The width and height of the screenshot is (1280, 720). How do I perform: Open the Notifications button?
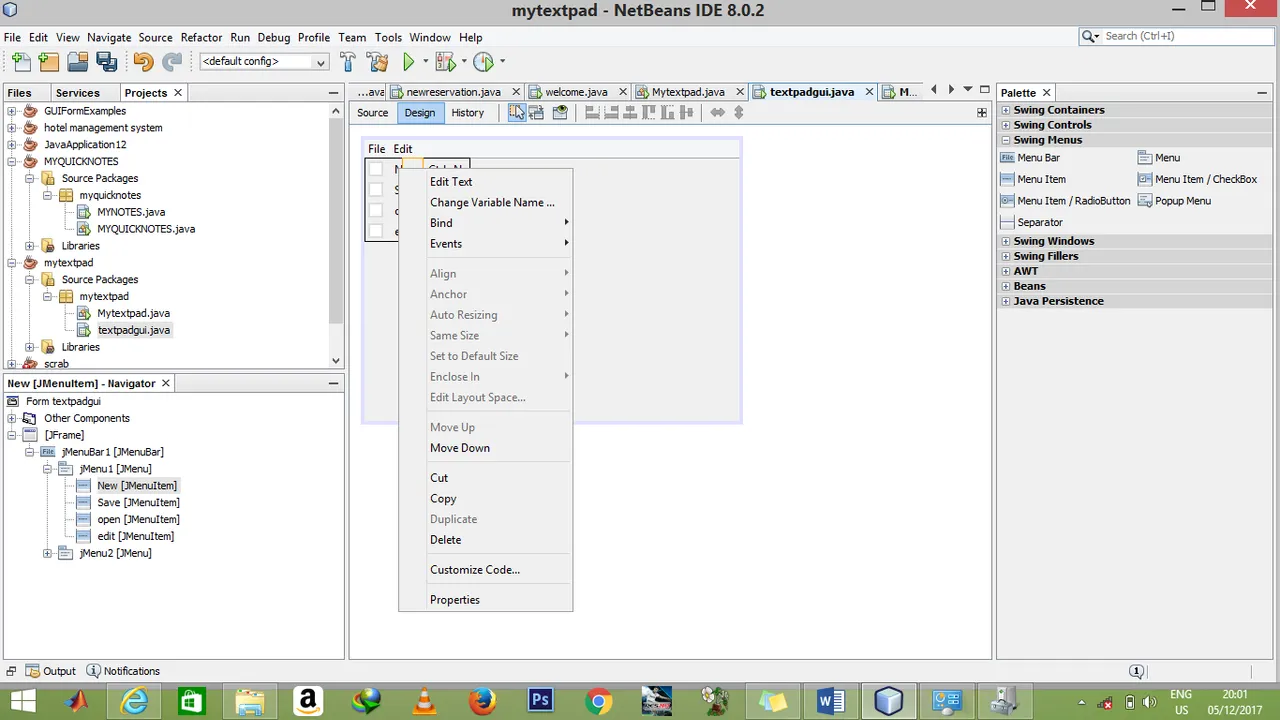click(x=123, y=671)
